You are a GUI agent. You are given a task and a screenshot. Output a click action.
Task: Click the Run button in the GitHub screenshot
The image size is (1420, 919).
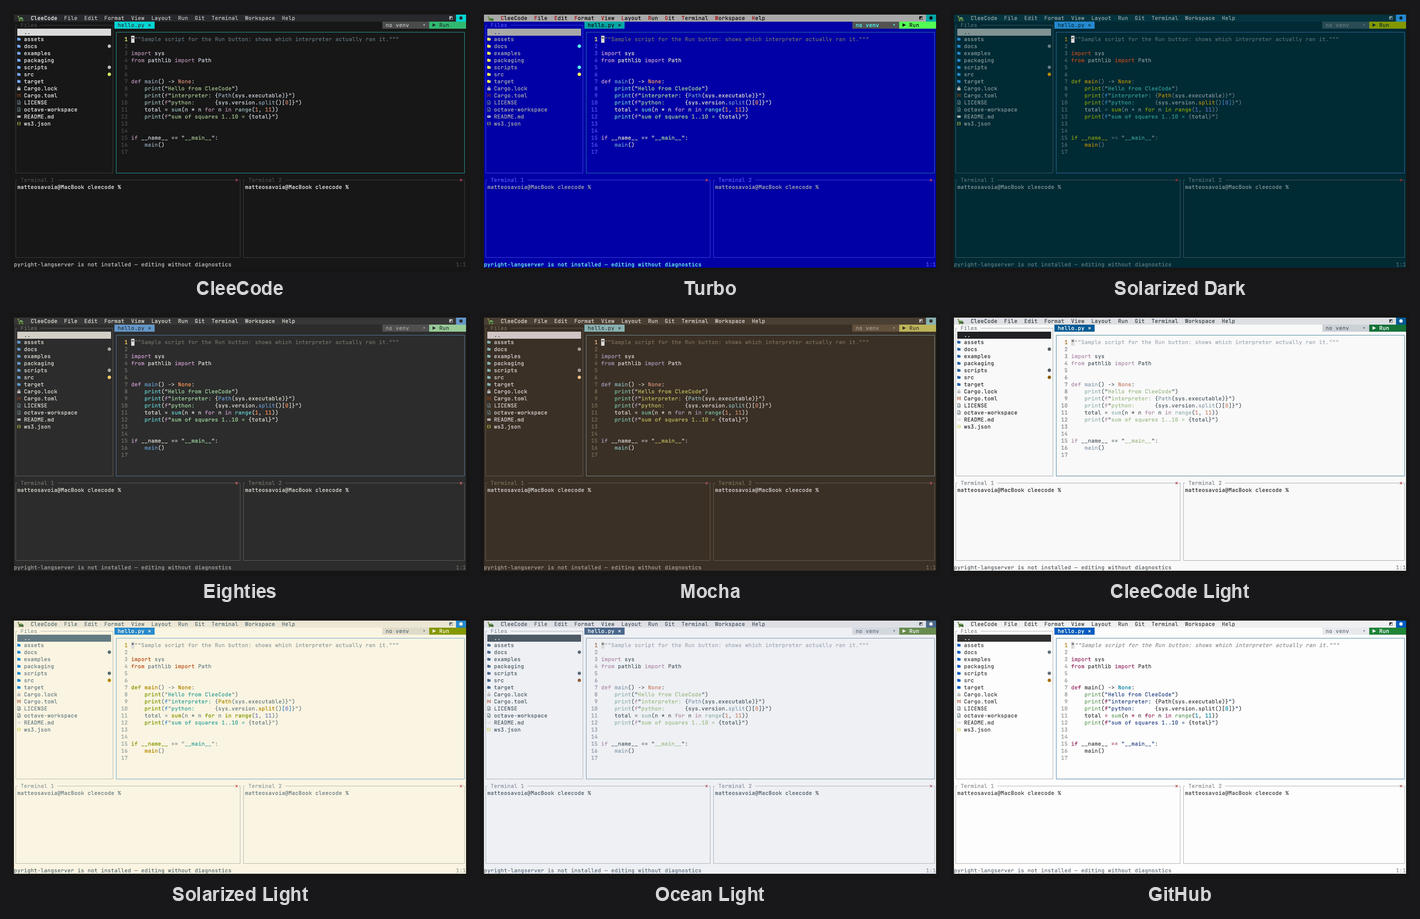point(1387,631)
